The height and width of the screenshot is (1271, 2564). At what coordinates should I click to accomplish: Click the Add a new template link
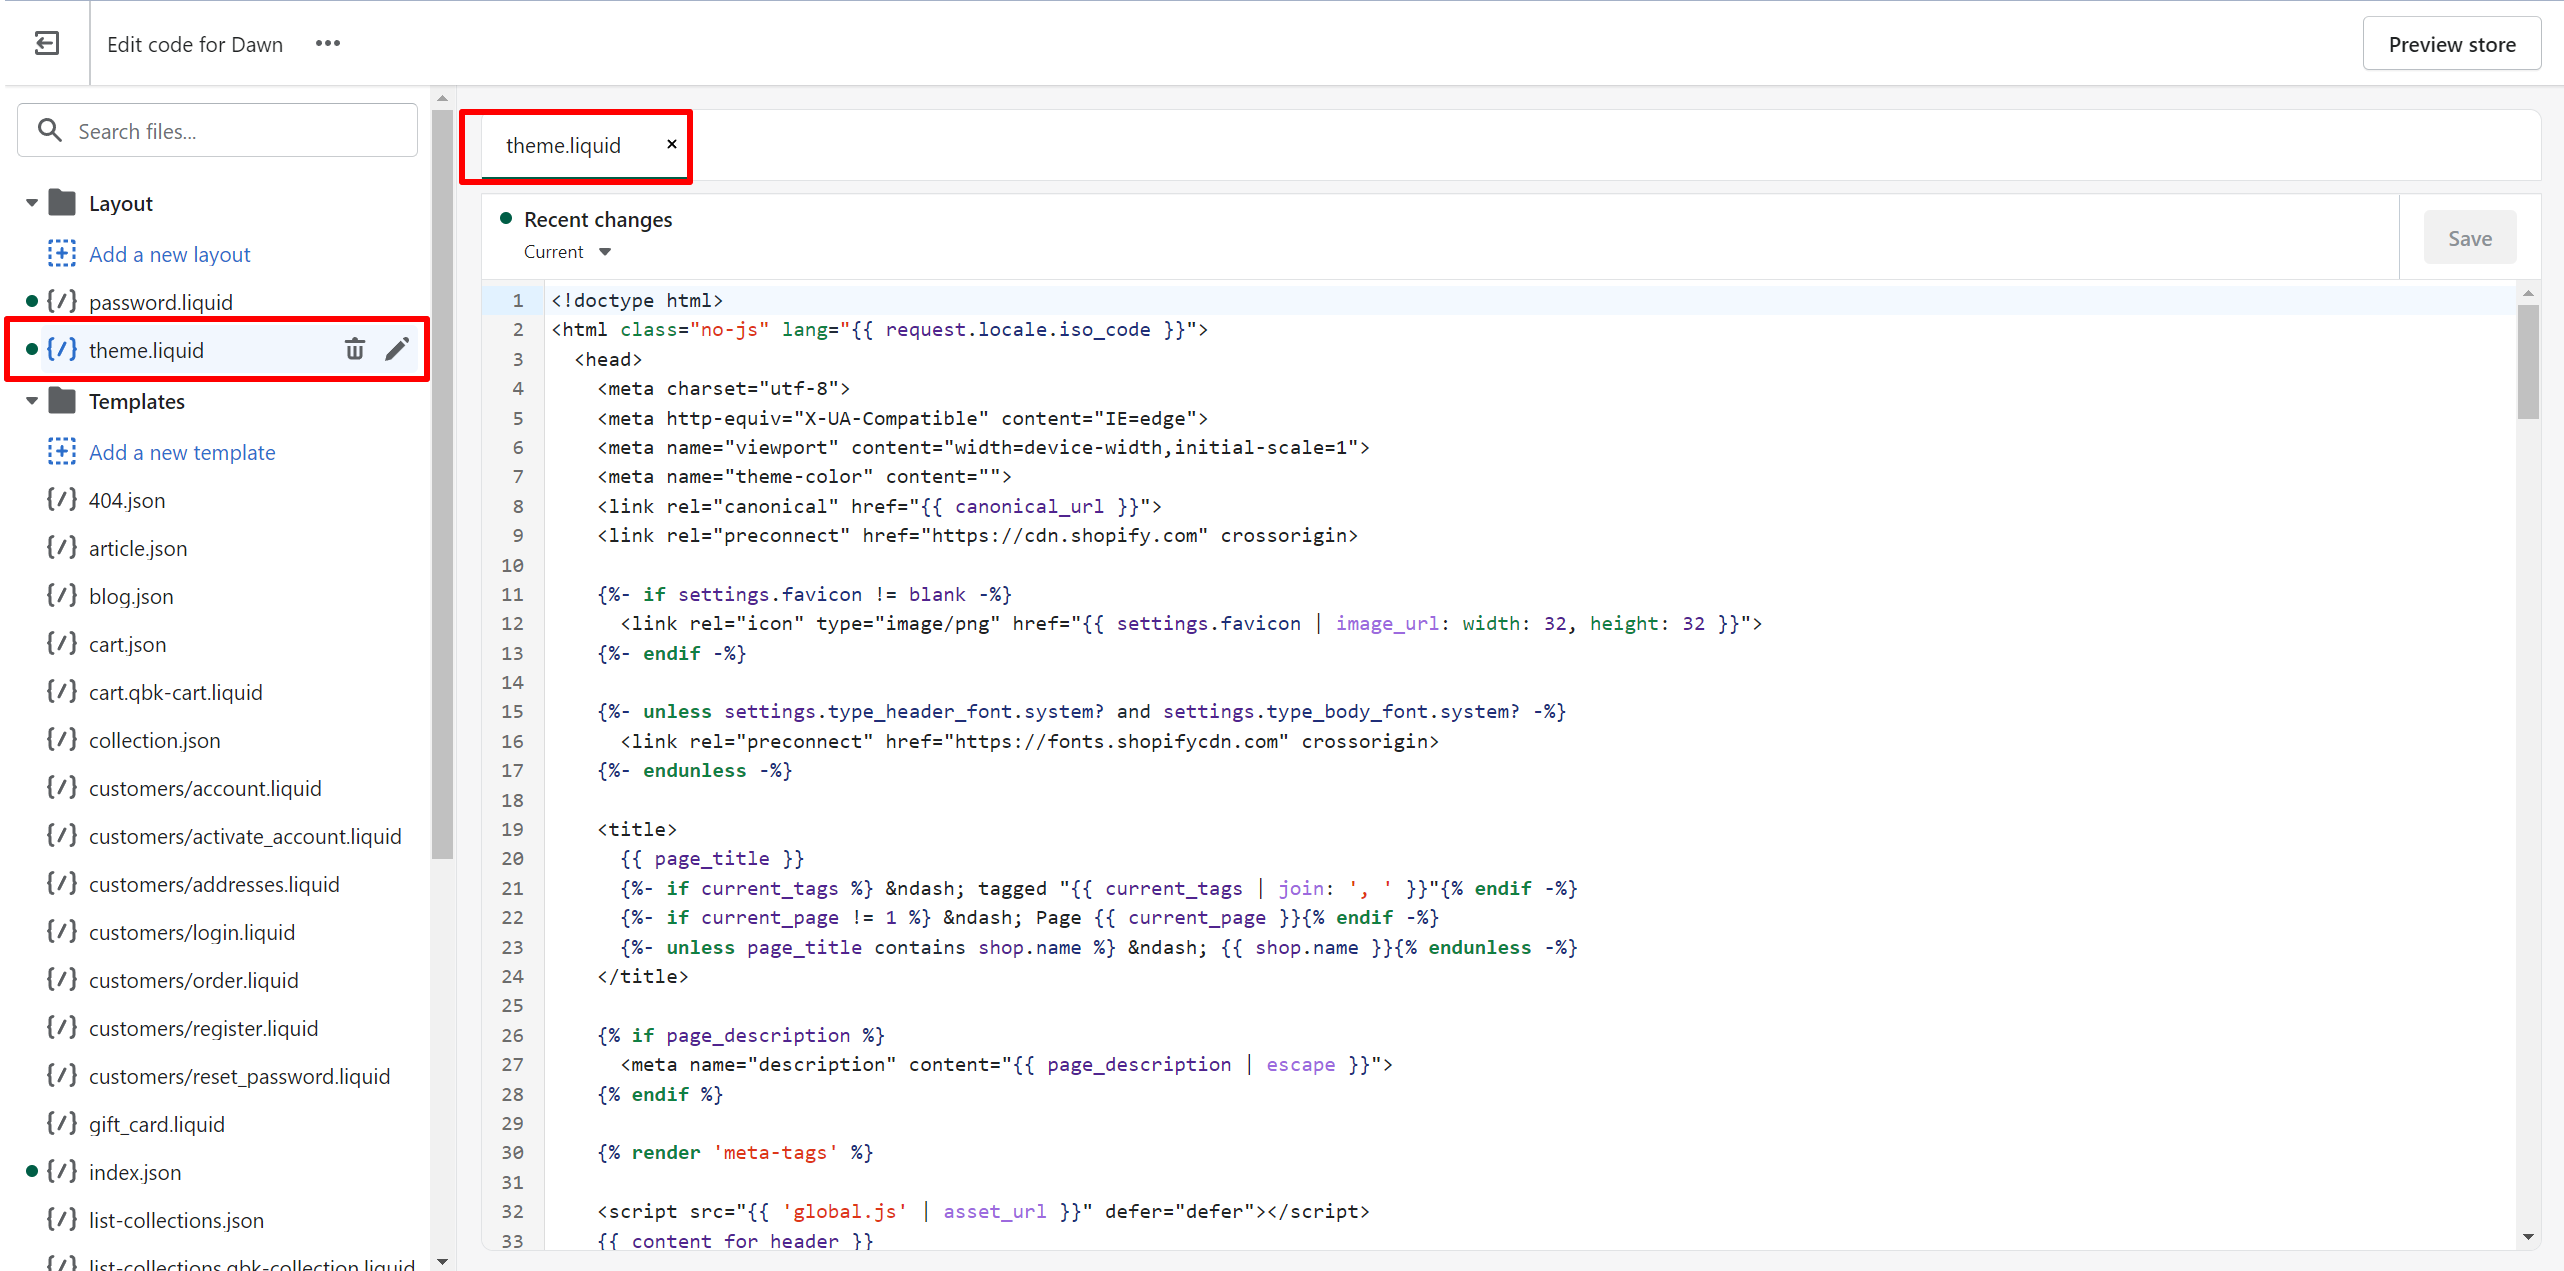182,452
